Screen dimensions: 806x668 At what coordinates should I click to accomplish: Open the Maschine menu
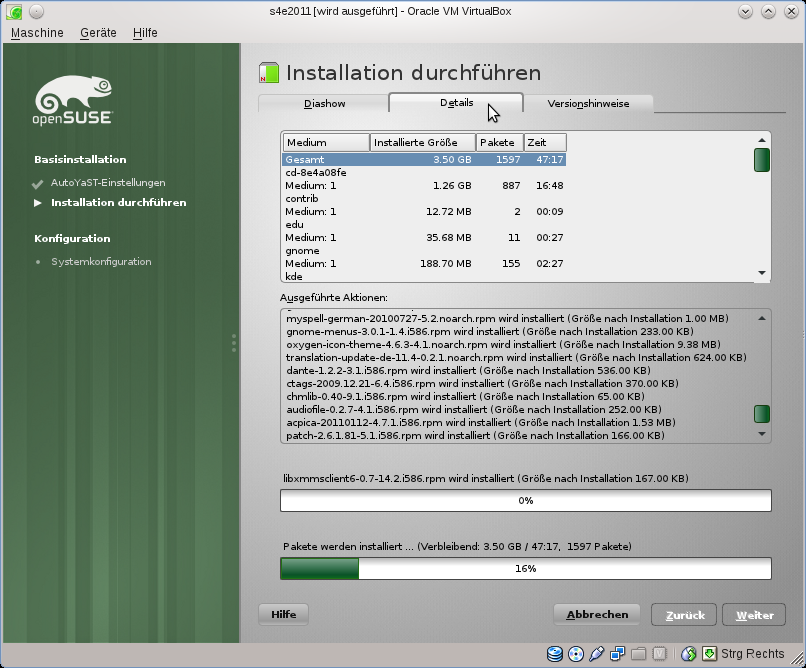click(37, 33)
